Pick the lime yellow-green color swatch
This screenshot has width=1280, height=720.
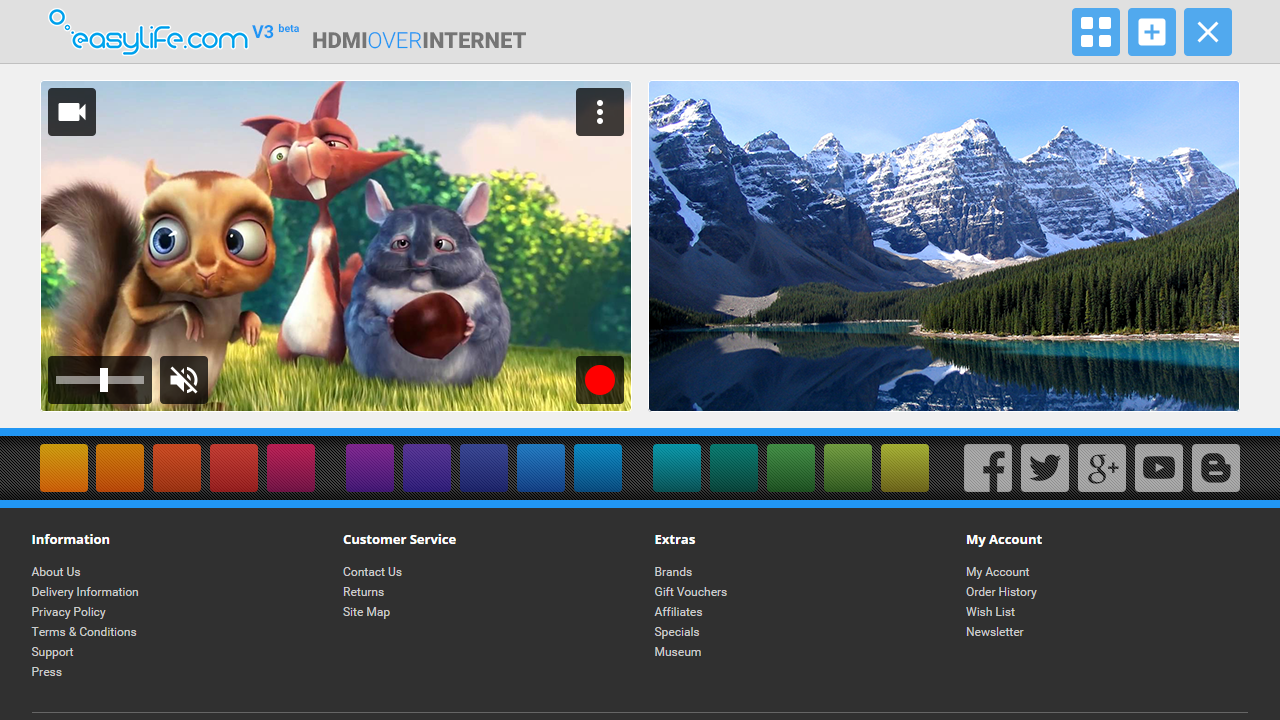coord(905,468)
